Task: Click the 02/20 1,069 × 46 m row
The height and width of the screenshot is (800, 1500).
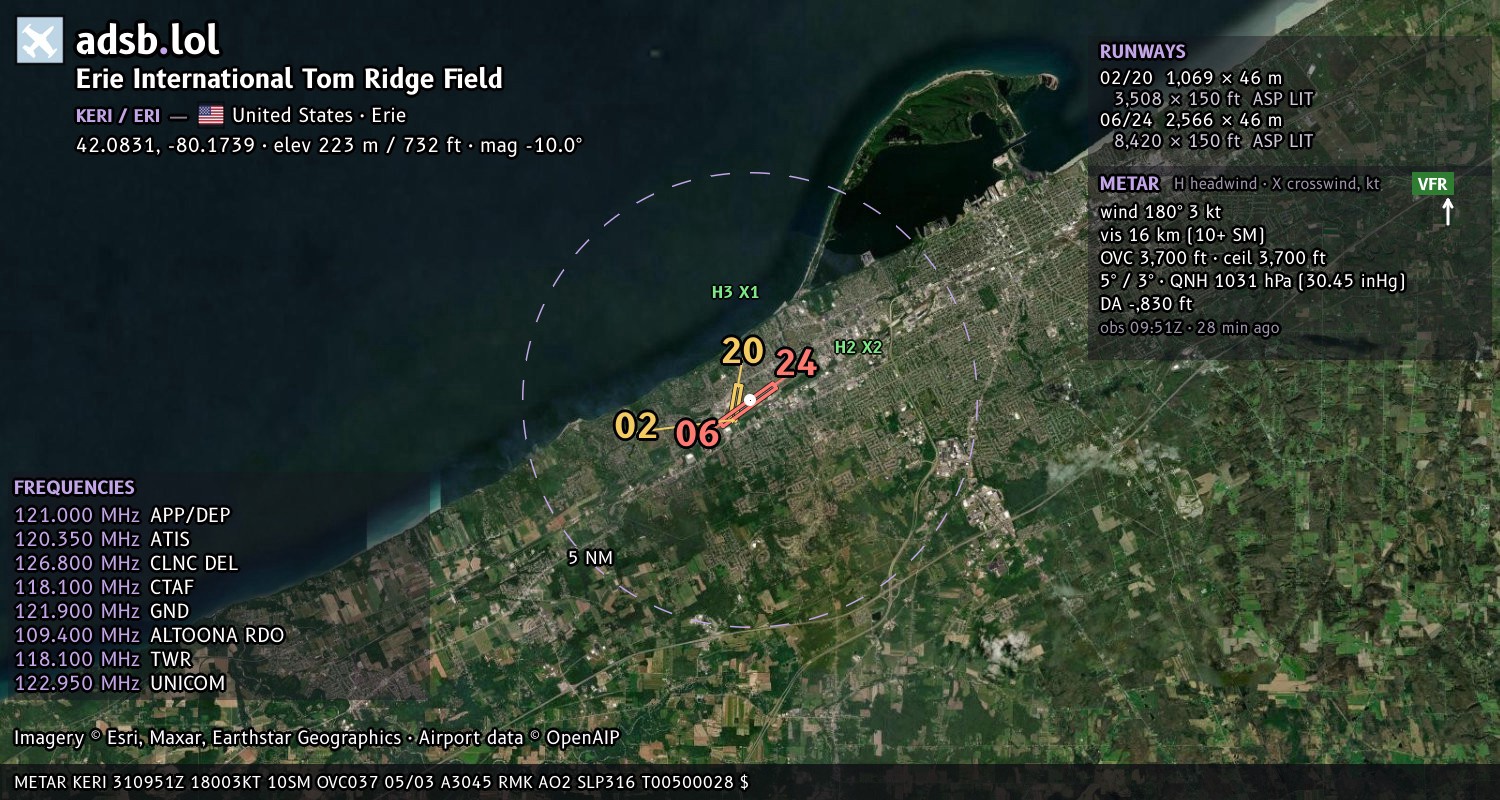Action: click(x=1191, y=77)
